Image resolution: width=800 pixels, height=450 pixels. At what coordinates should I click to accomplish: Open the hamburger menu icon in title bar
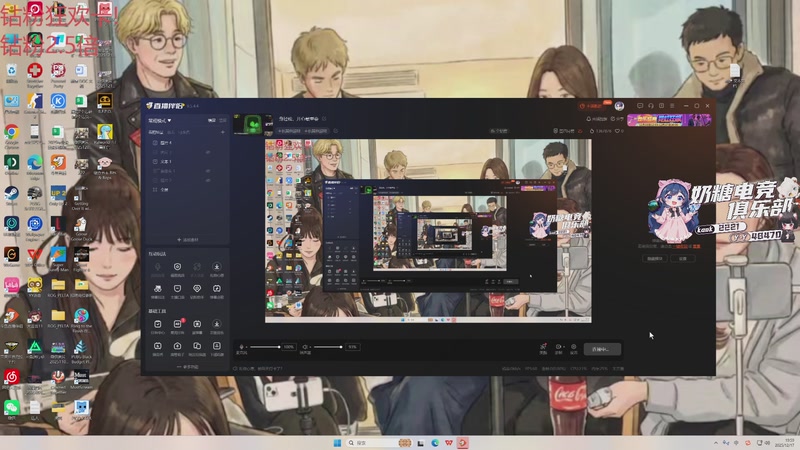(672, 106)
